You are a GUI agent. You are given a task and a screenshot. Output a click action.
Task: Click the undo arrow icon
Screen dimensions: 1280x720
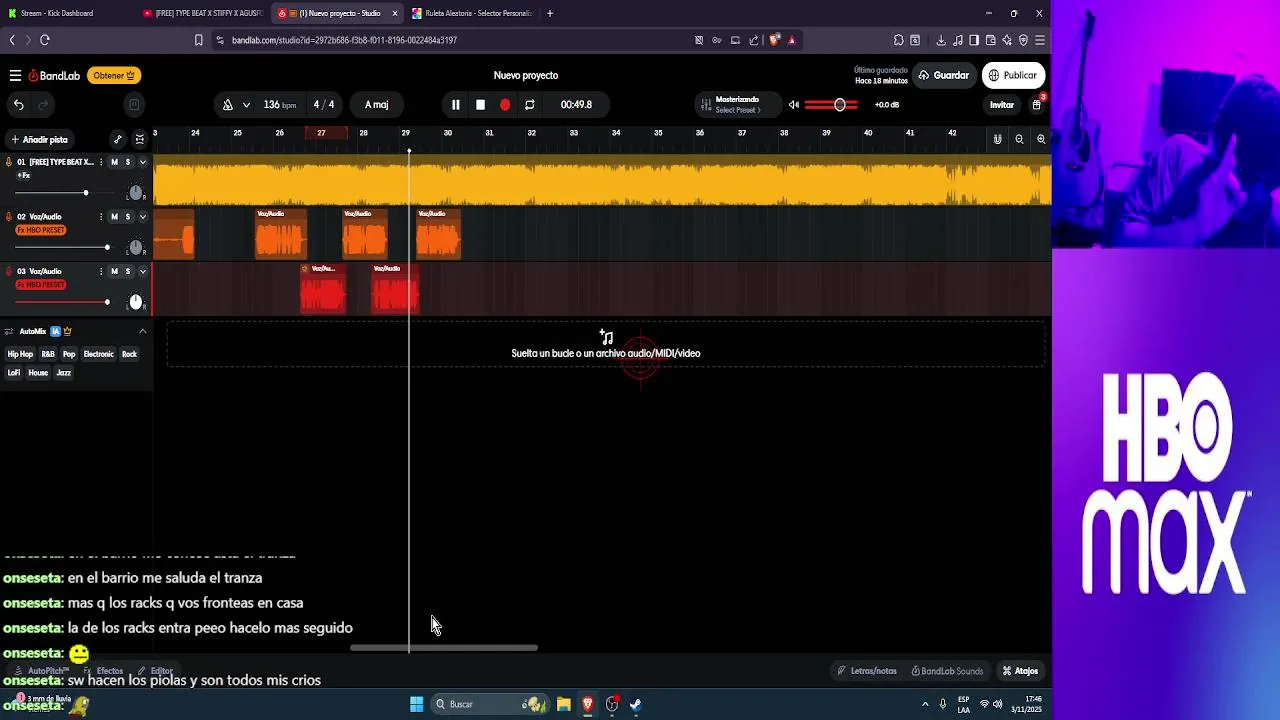click(x=19, y=104)
